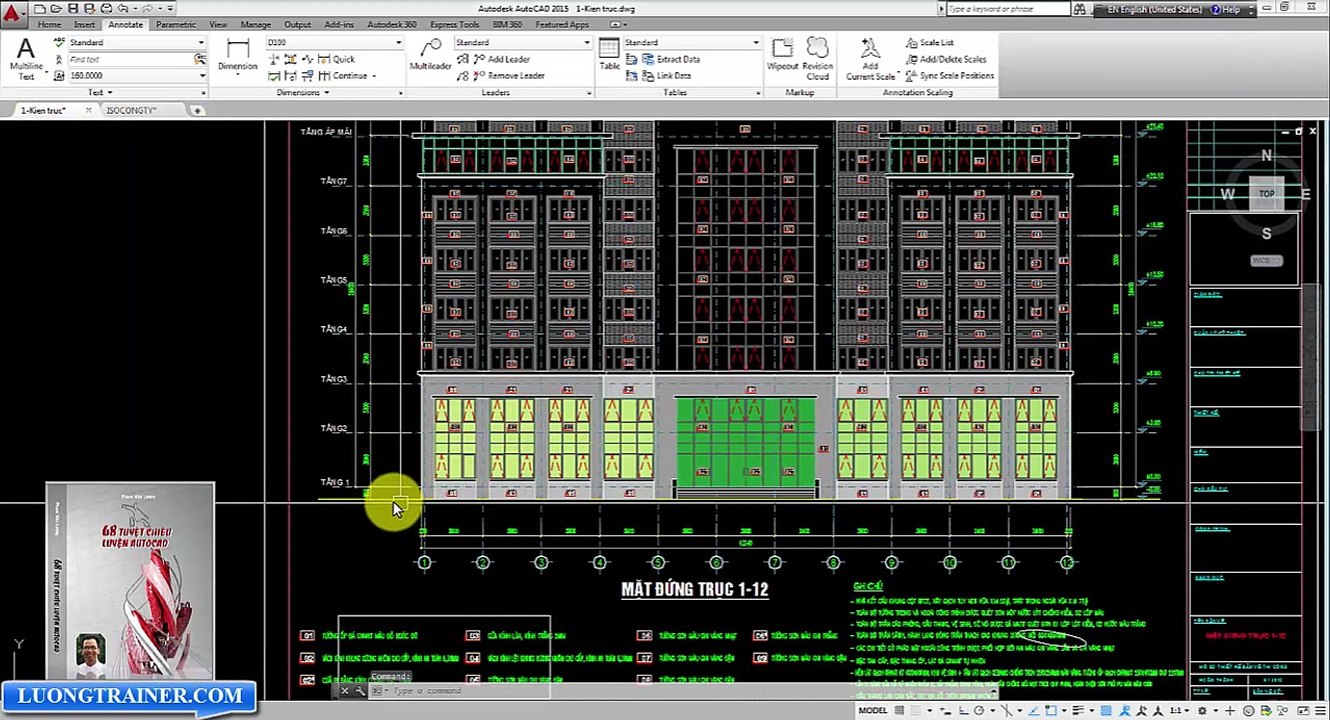Click Sync Scale Positions
The width and height of the screenshot is (1330, 720).
click(x=950, y=75)
